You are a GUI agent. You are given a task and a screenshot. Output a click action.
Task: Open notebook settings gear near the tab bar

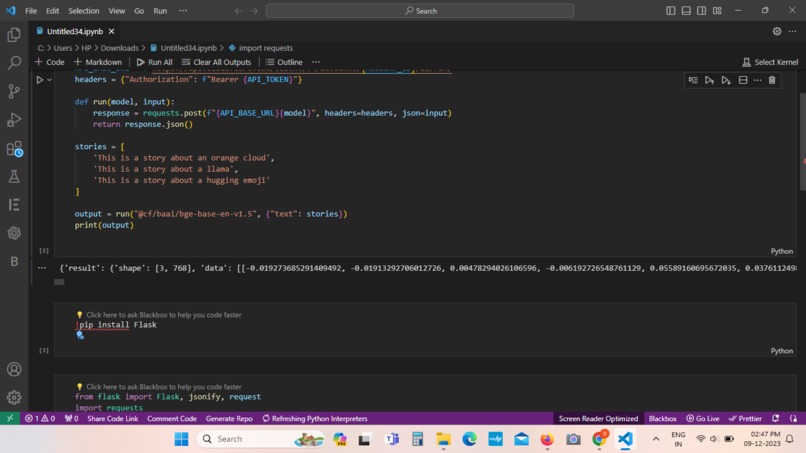click(777, 31)
